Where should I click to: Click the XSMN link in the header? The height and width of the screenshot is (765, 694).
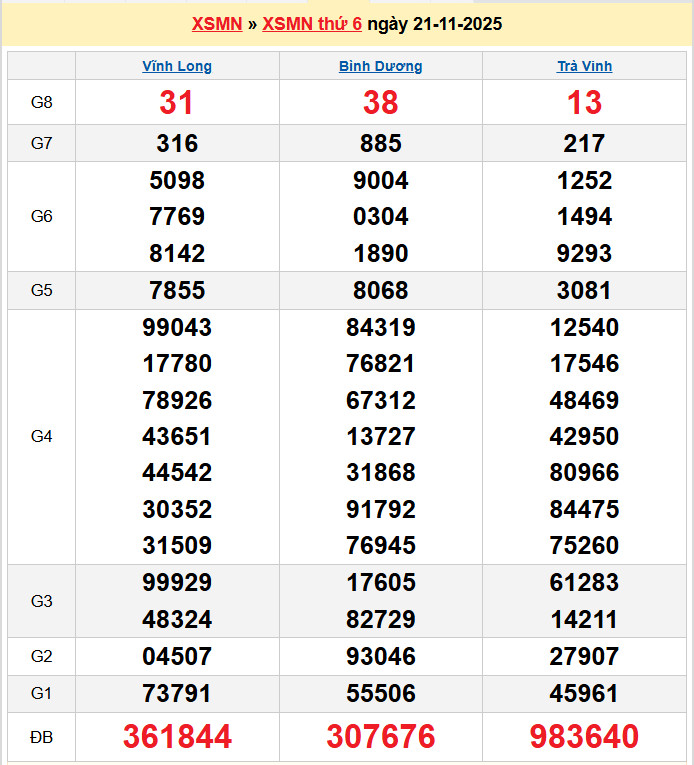tap(216, 24)
